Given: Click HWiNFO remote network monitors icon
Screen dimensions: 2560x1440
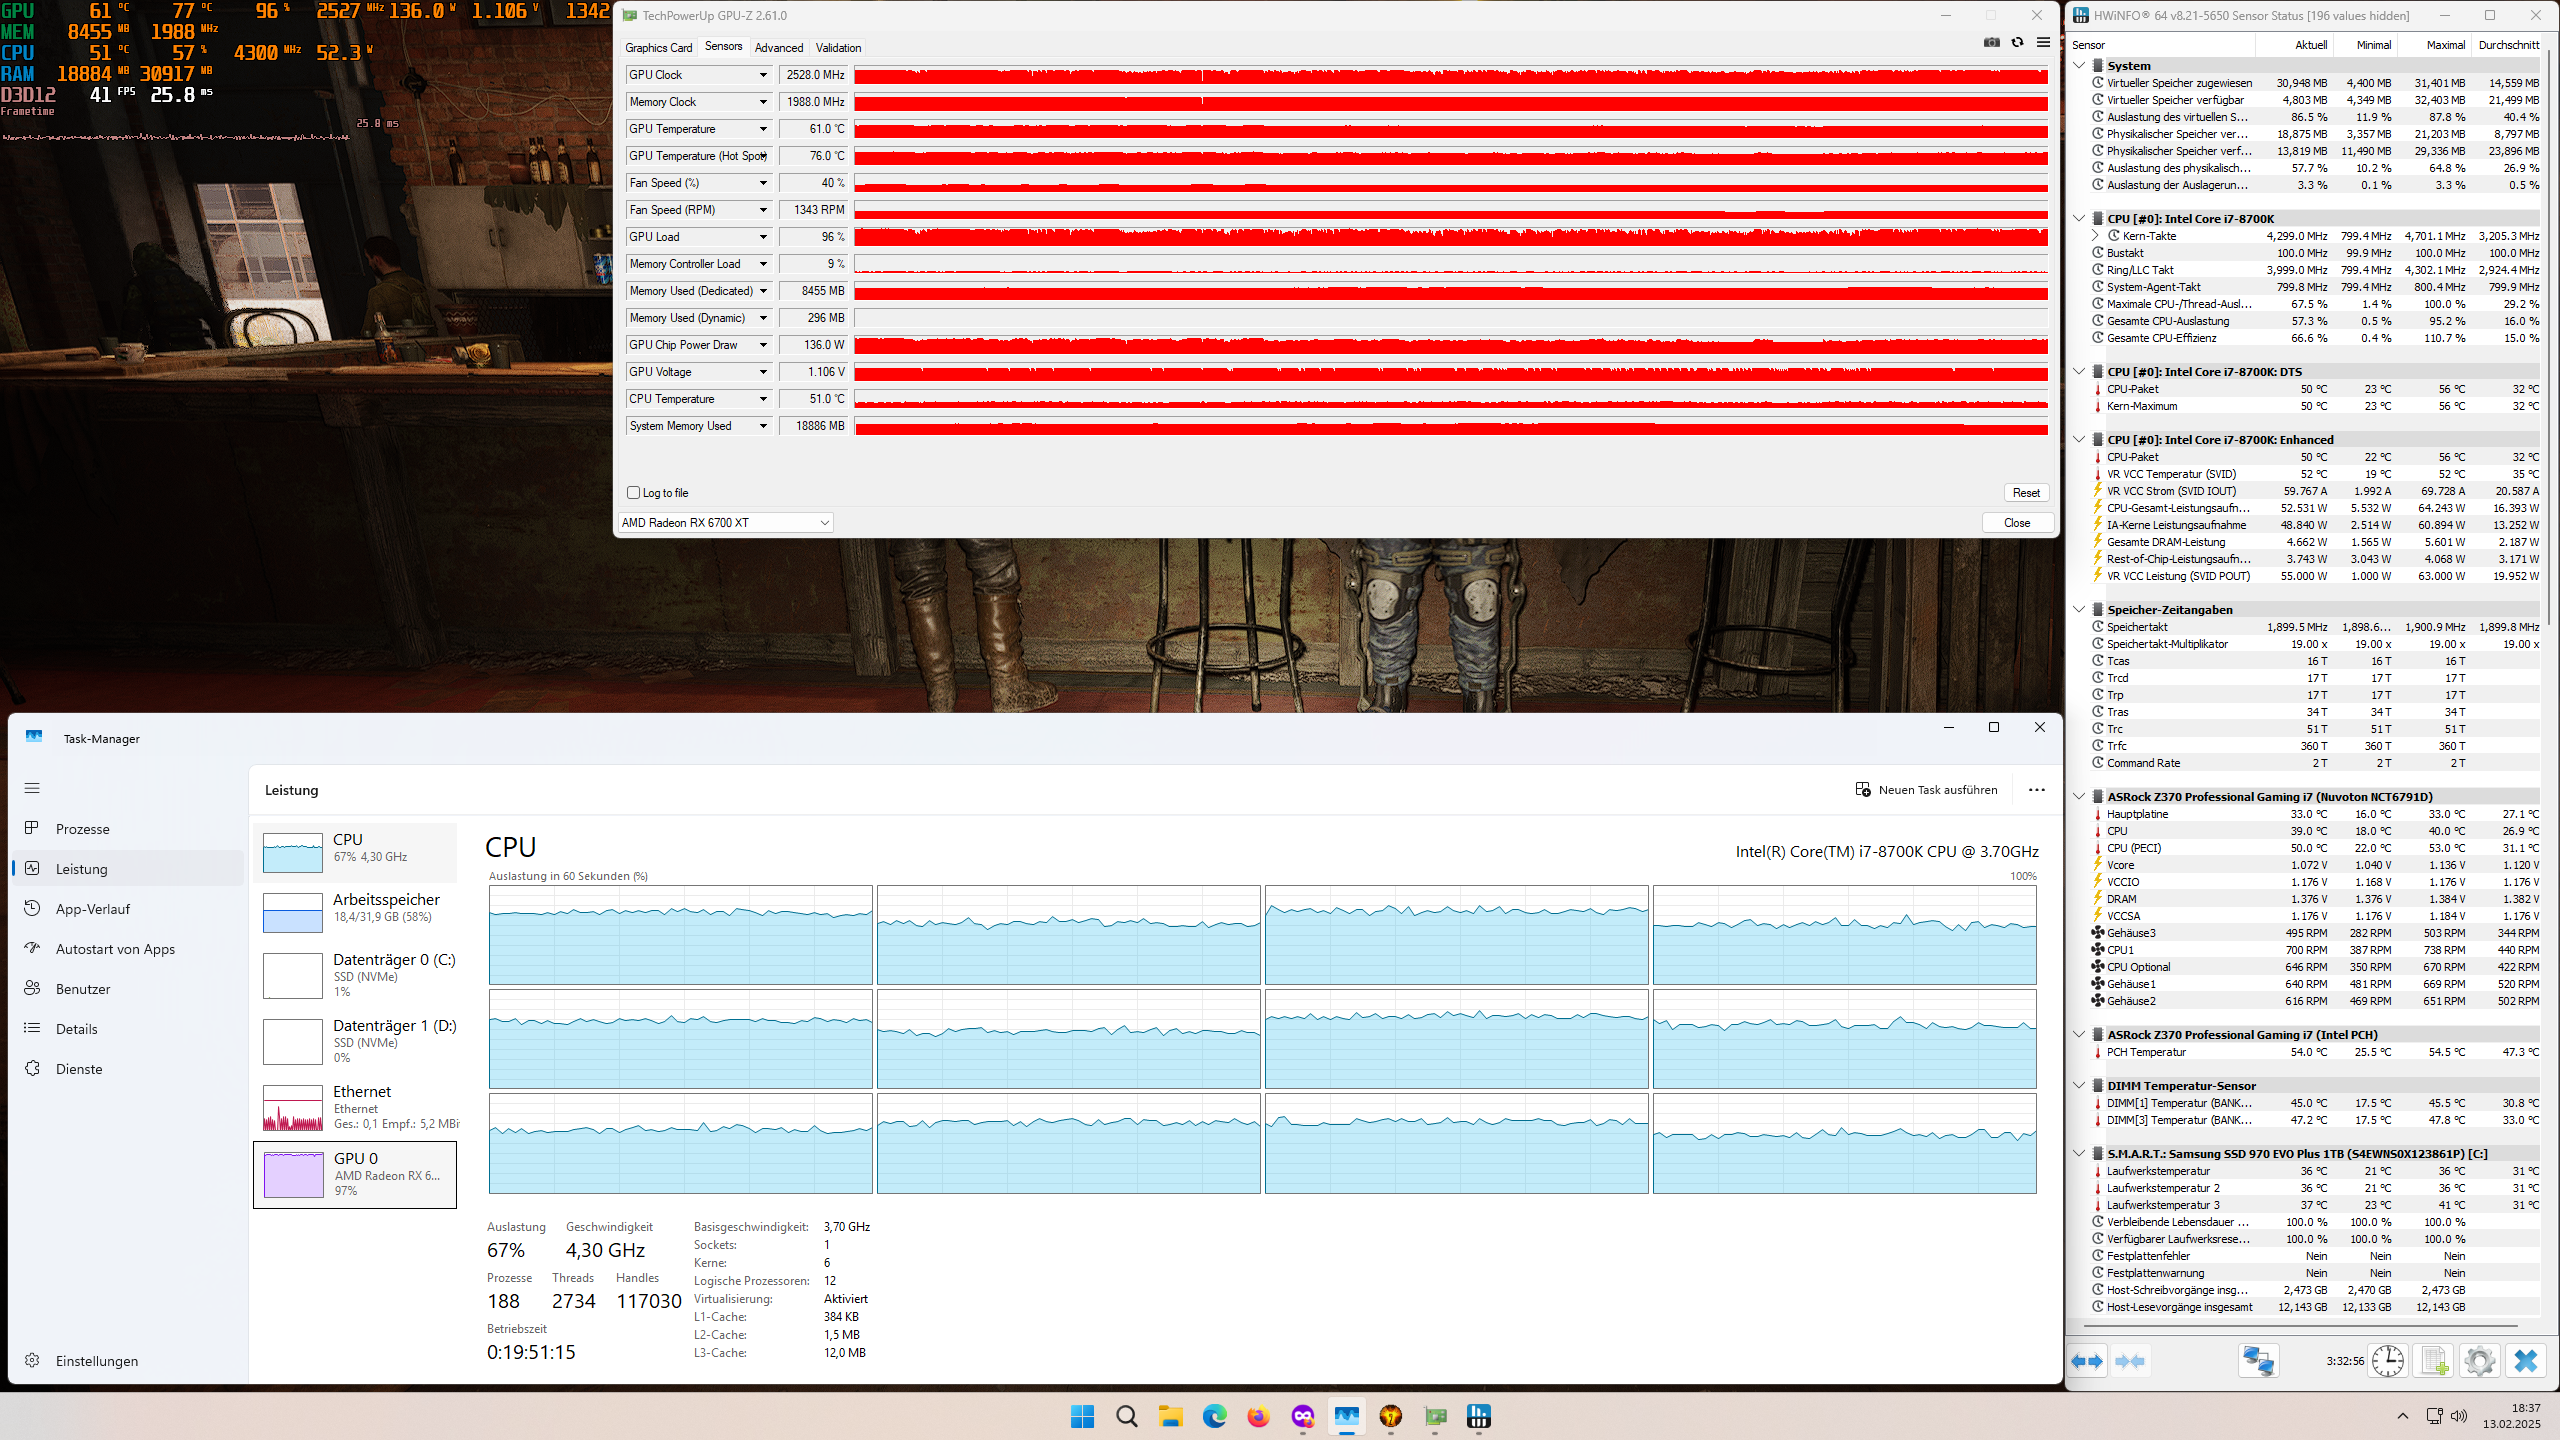Looking at the screenshot, I should pyautogui.click(x=2258, y=1361).
